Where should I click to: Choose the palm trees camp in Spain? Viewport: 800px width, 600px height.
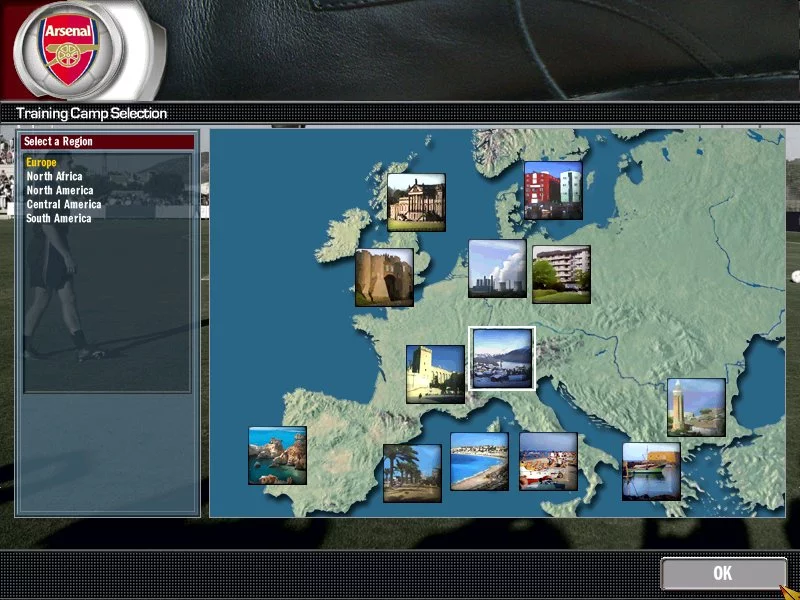pos(412,473)
